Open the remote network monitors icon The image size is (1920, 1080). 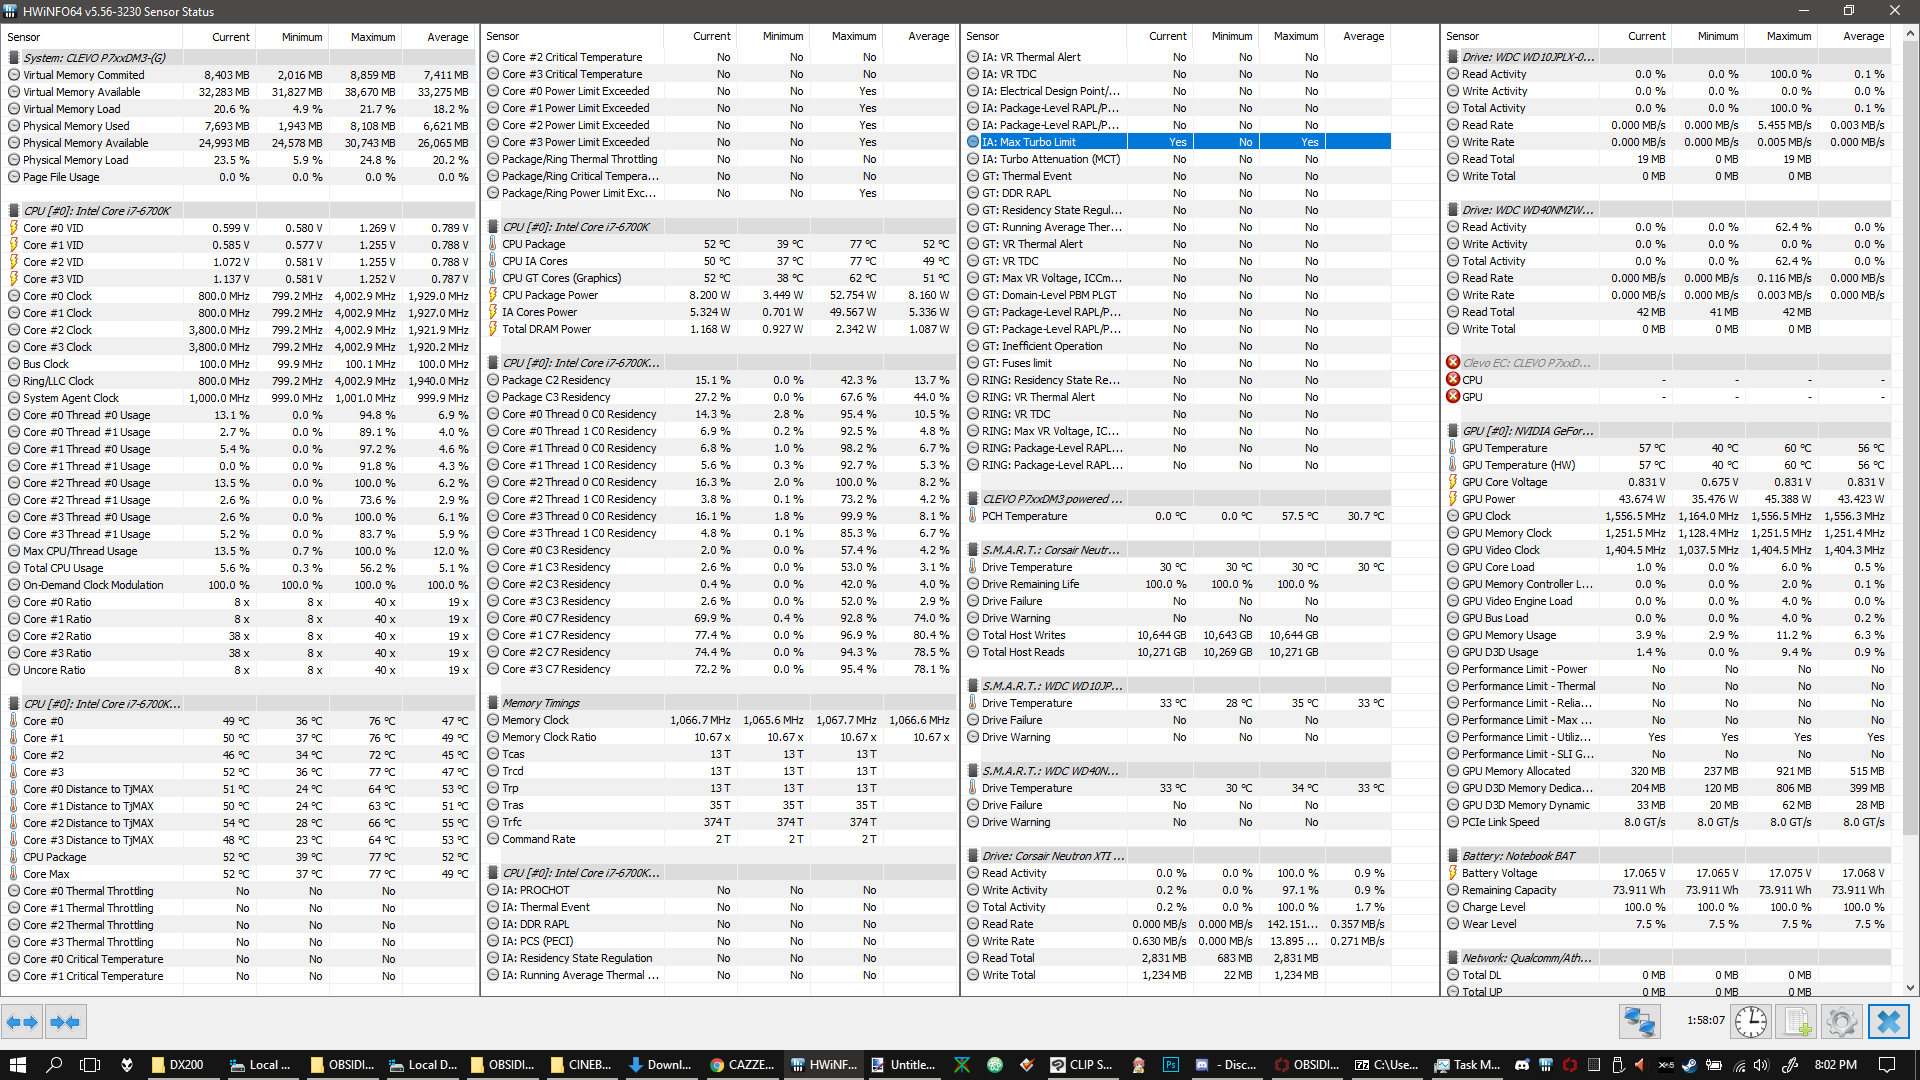(x=1640, y=1022)
